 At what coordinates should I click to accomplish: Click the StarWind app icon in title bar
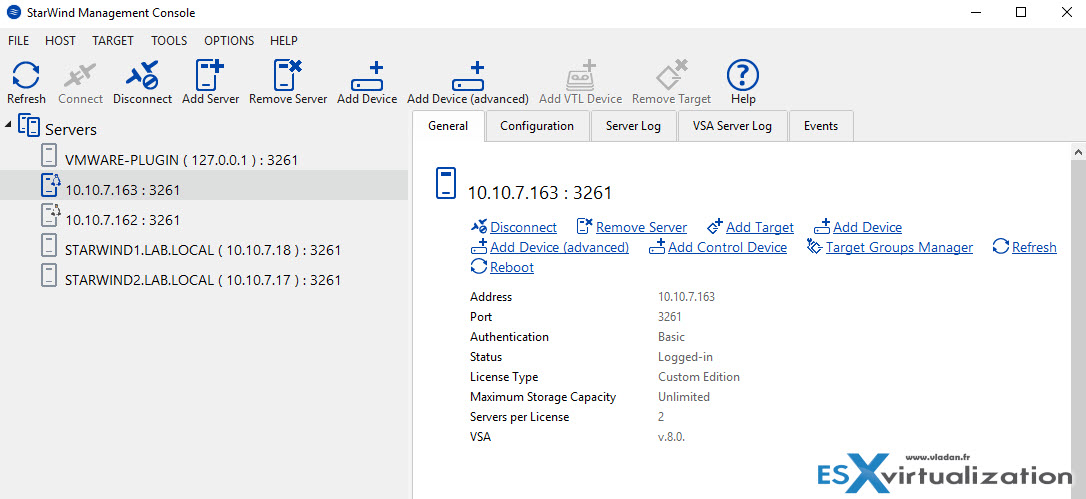(12, 12)
